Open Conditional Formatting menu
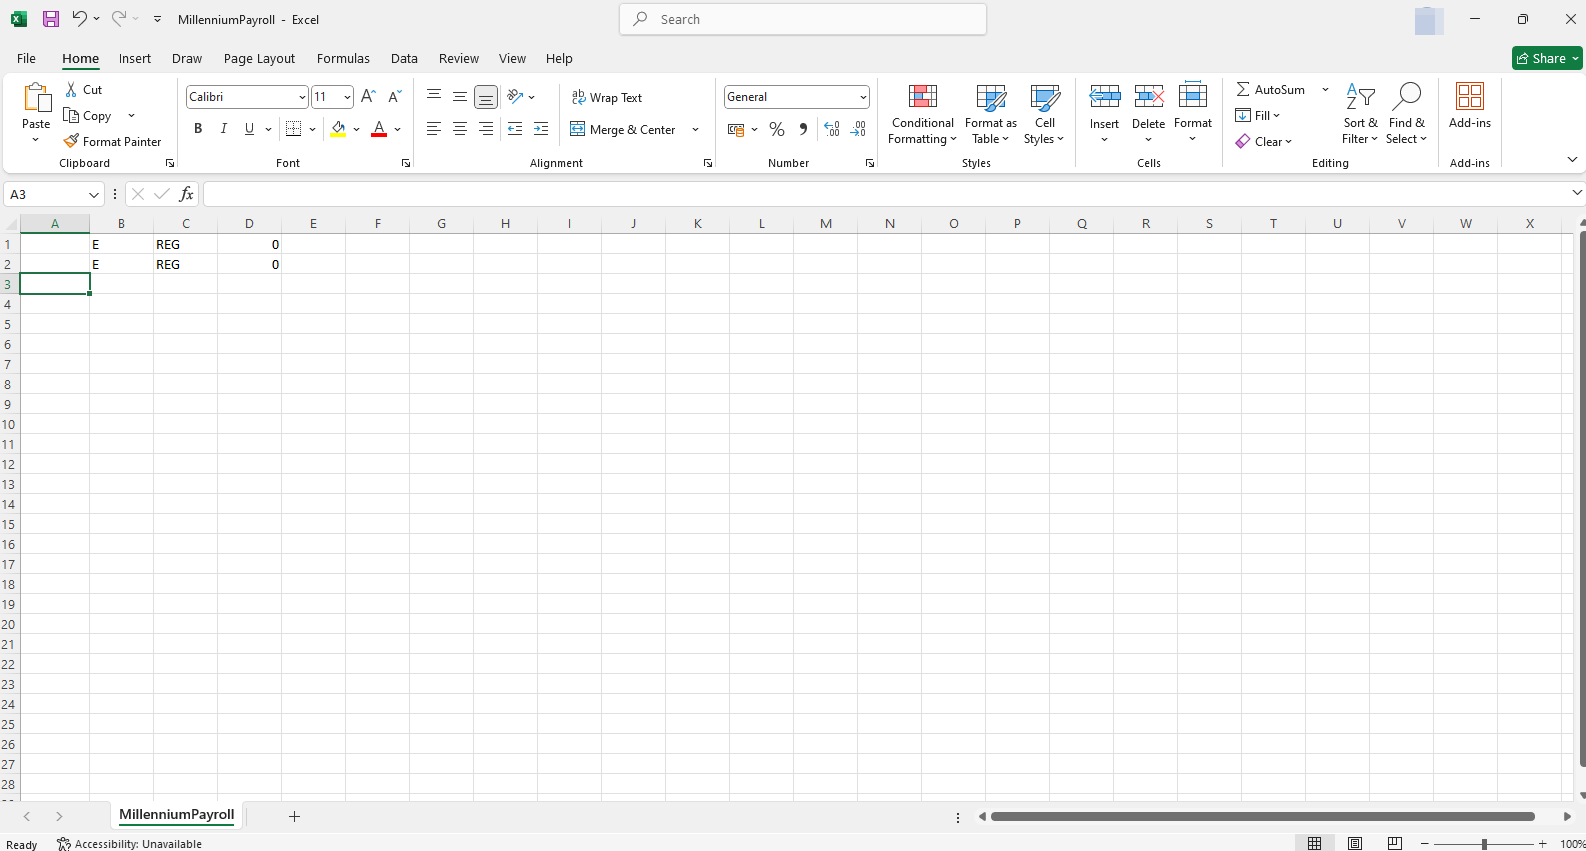The height and width of the screenshot is (851, 1586). pos(922,114)
